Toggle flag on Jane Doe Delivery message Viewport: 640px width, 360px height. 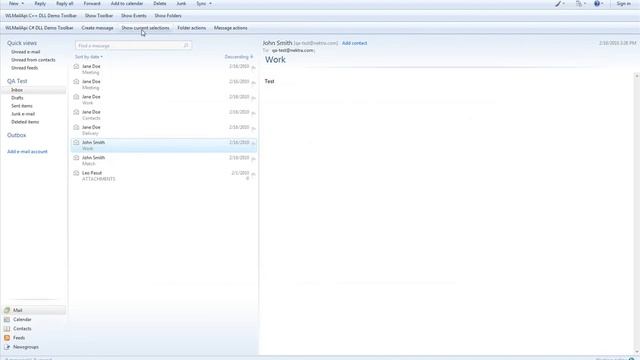pyautogui.click(x=253, y=129)
